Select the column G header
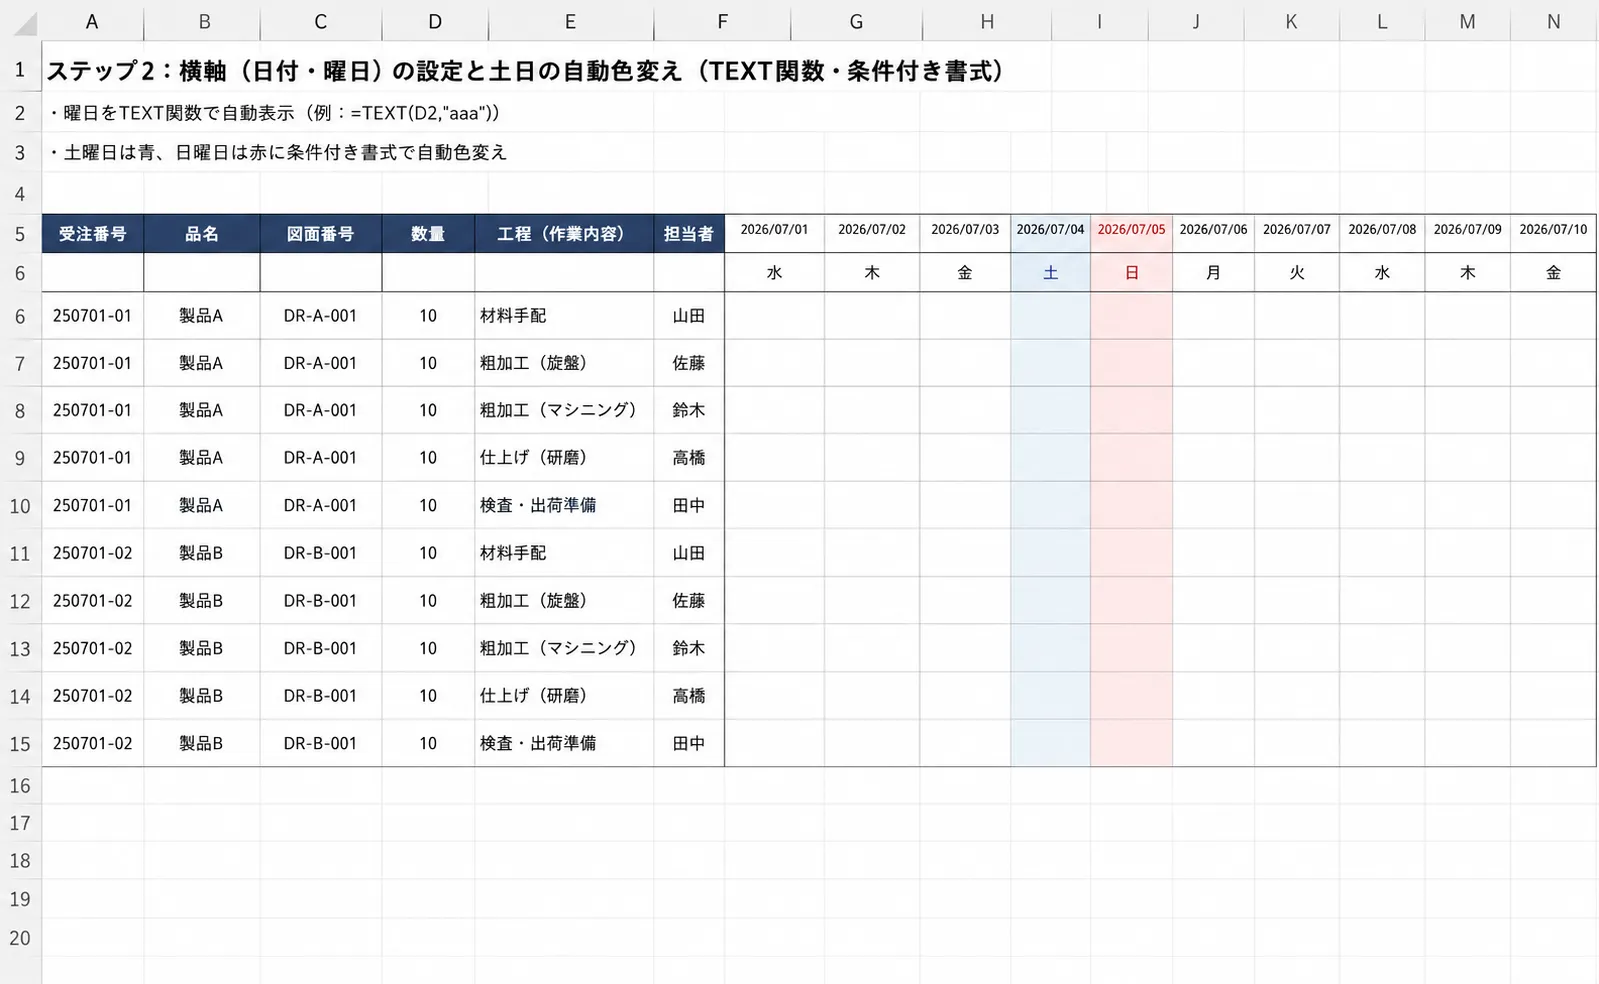Screen dimensions: 1599x984 tap(856, 21)
